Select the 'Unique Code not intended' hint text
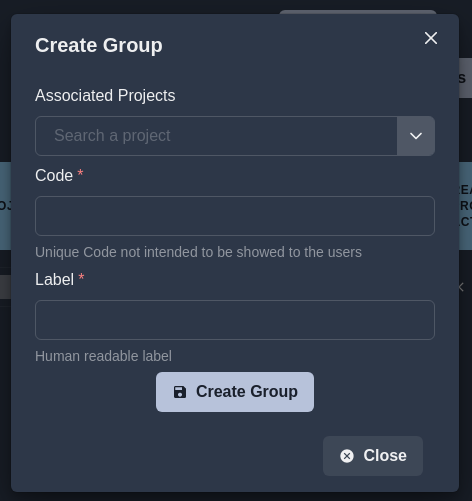The width and height of the screenshot is (472, 501). 198,252
